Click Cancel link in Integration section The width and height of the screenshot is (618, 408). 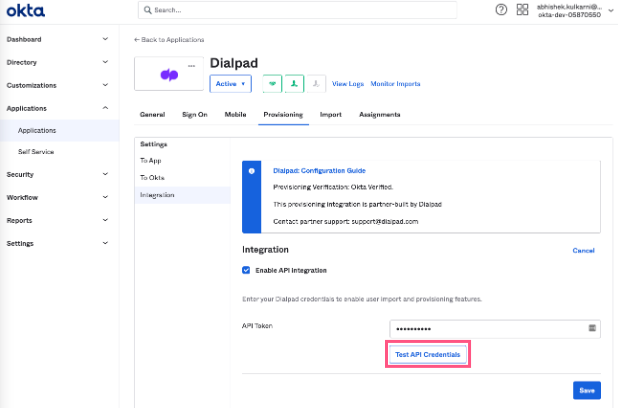pyautogui.click(x=583, y=250)
